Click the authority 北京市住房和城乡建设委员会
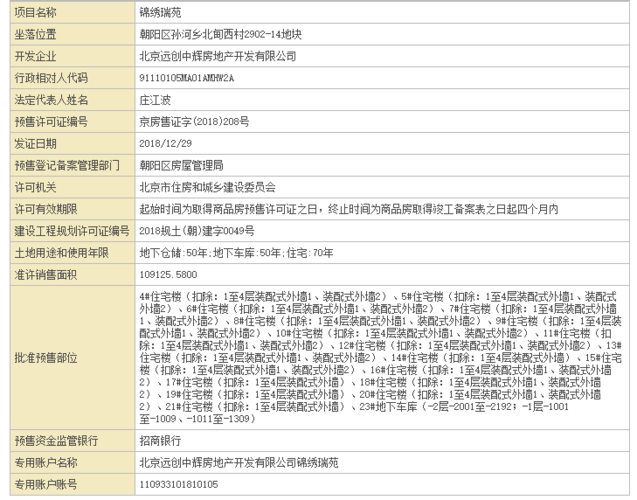637x500 pixels. [207, 187]
